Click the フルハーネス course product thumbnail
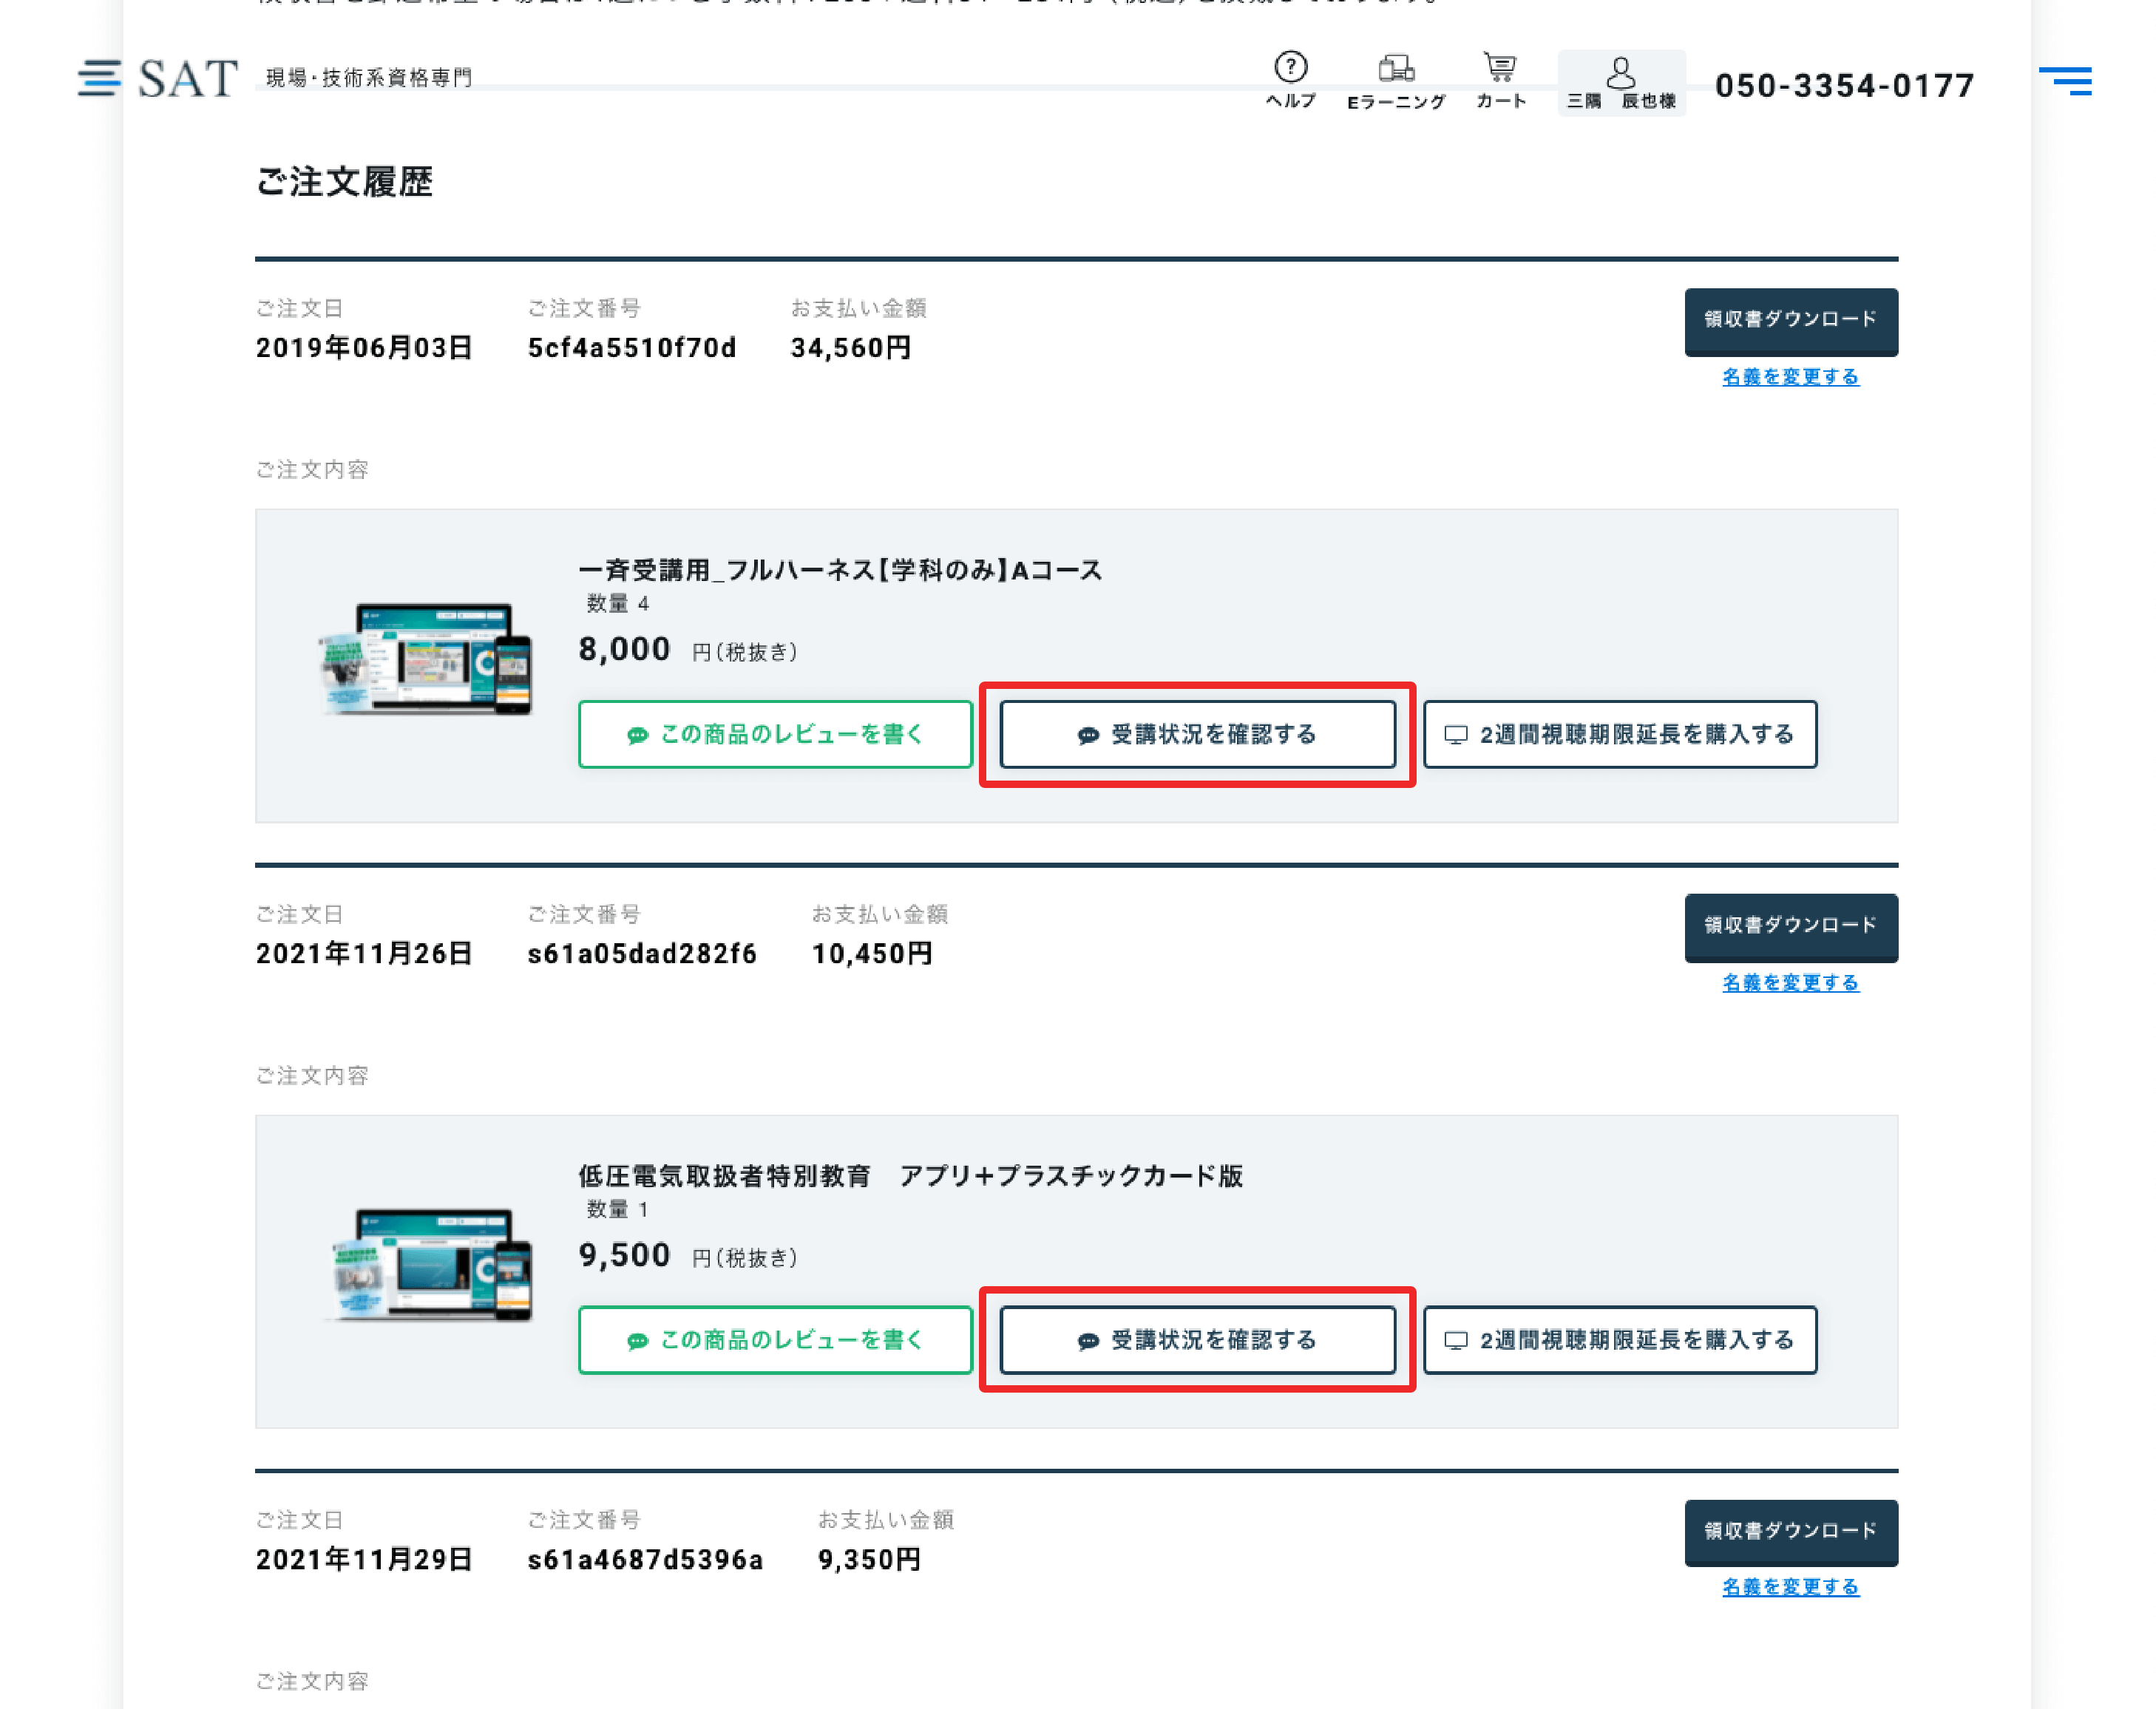 pyautogui.click(x=427, y=659)
